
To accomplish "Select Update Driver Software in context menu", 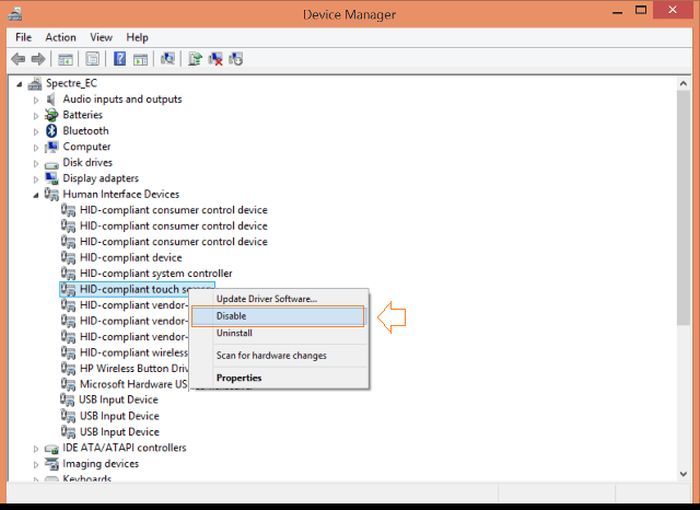I will (x=266, y=298).
